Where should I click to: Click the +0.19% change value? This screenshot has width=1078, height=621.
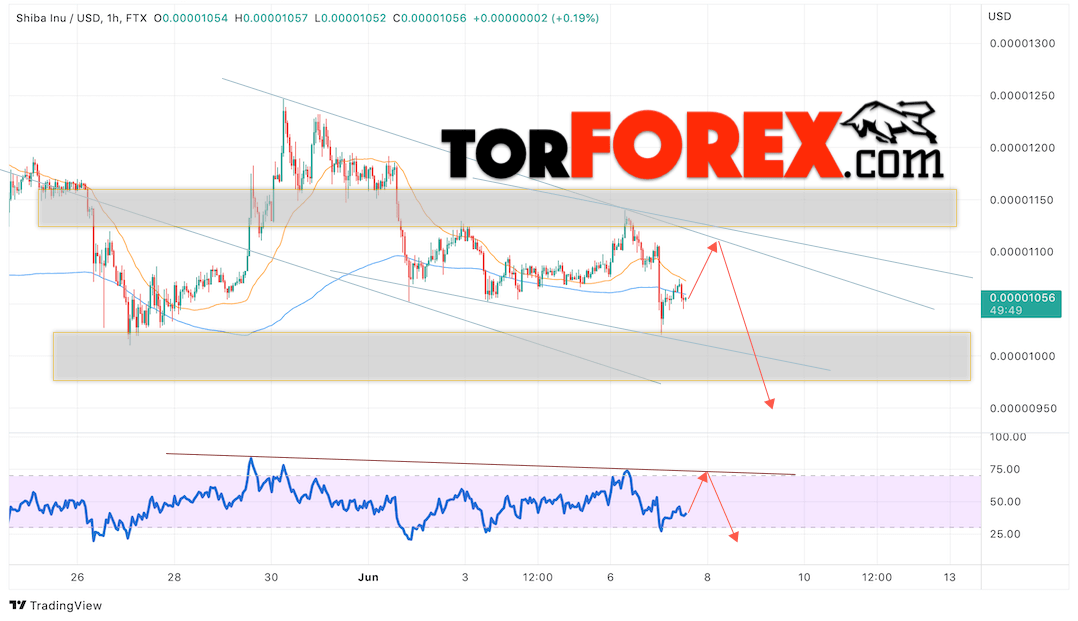(577, 19)
